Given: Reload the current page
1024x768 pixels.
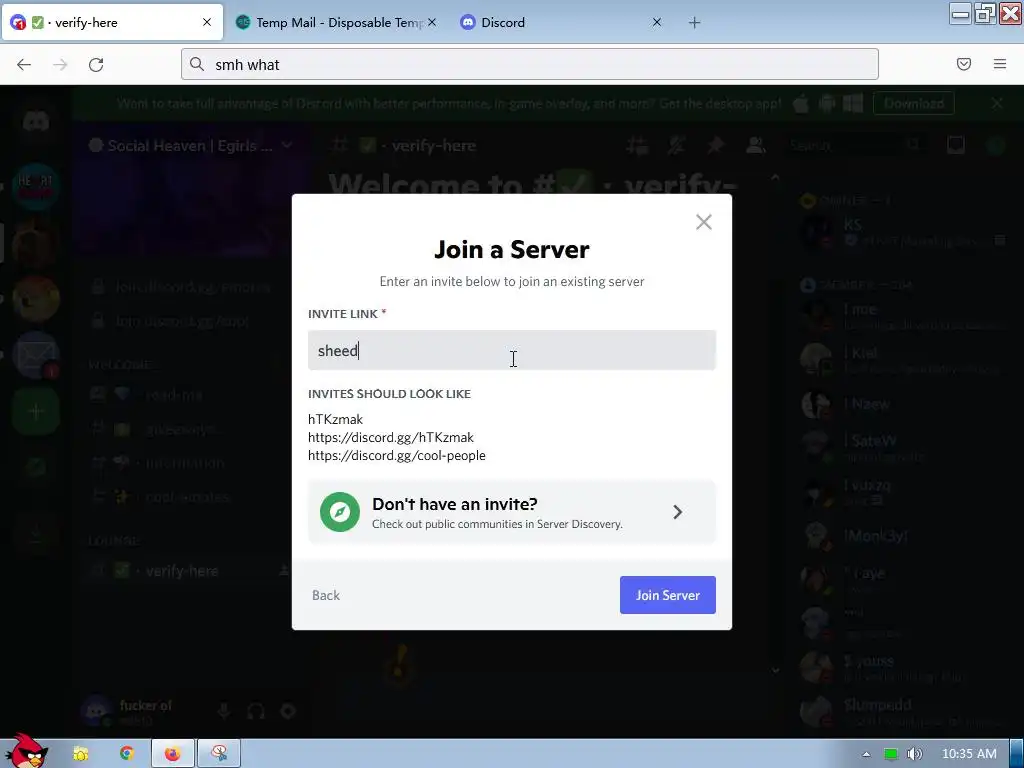Looking at the screenshot, I should (96, 65).
